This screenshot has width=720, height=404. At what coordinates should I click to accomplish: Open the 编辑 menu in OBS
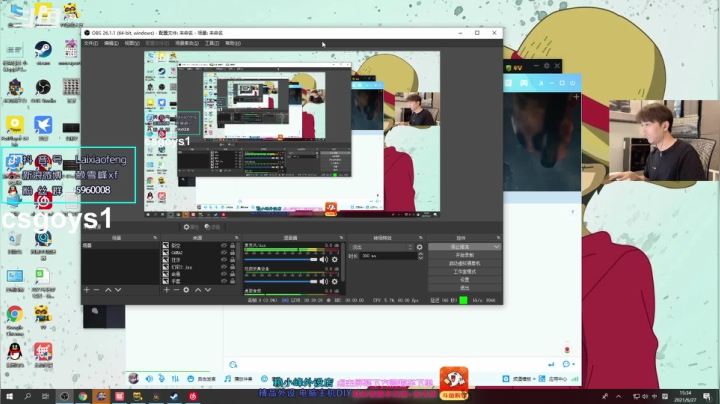(111, 43)
